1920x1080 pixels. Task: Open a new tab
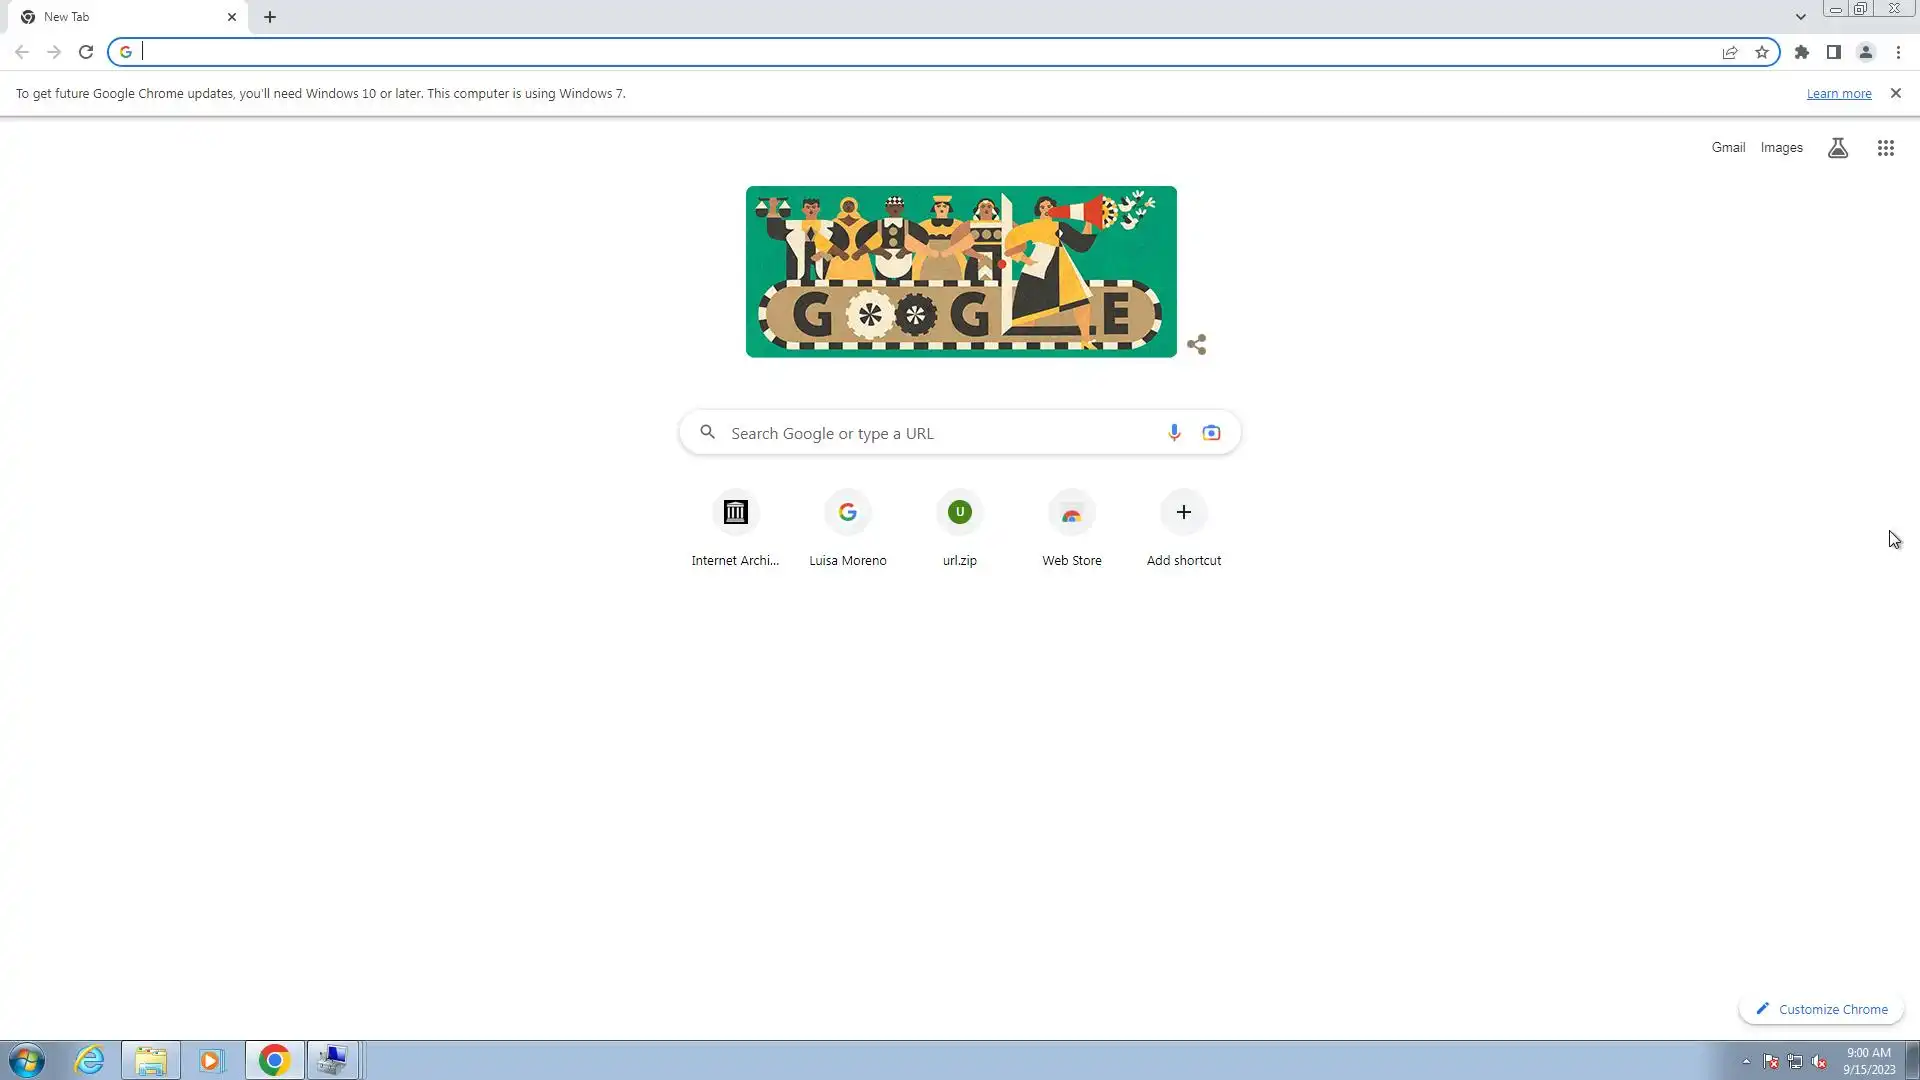(x=270, y=17)
